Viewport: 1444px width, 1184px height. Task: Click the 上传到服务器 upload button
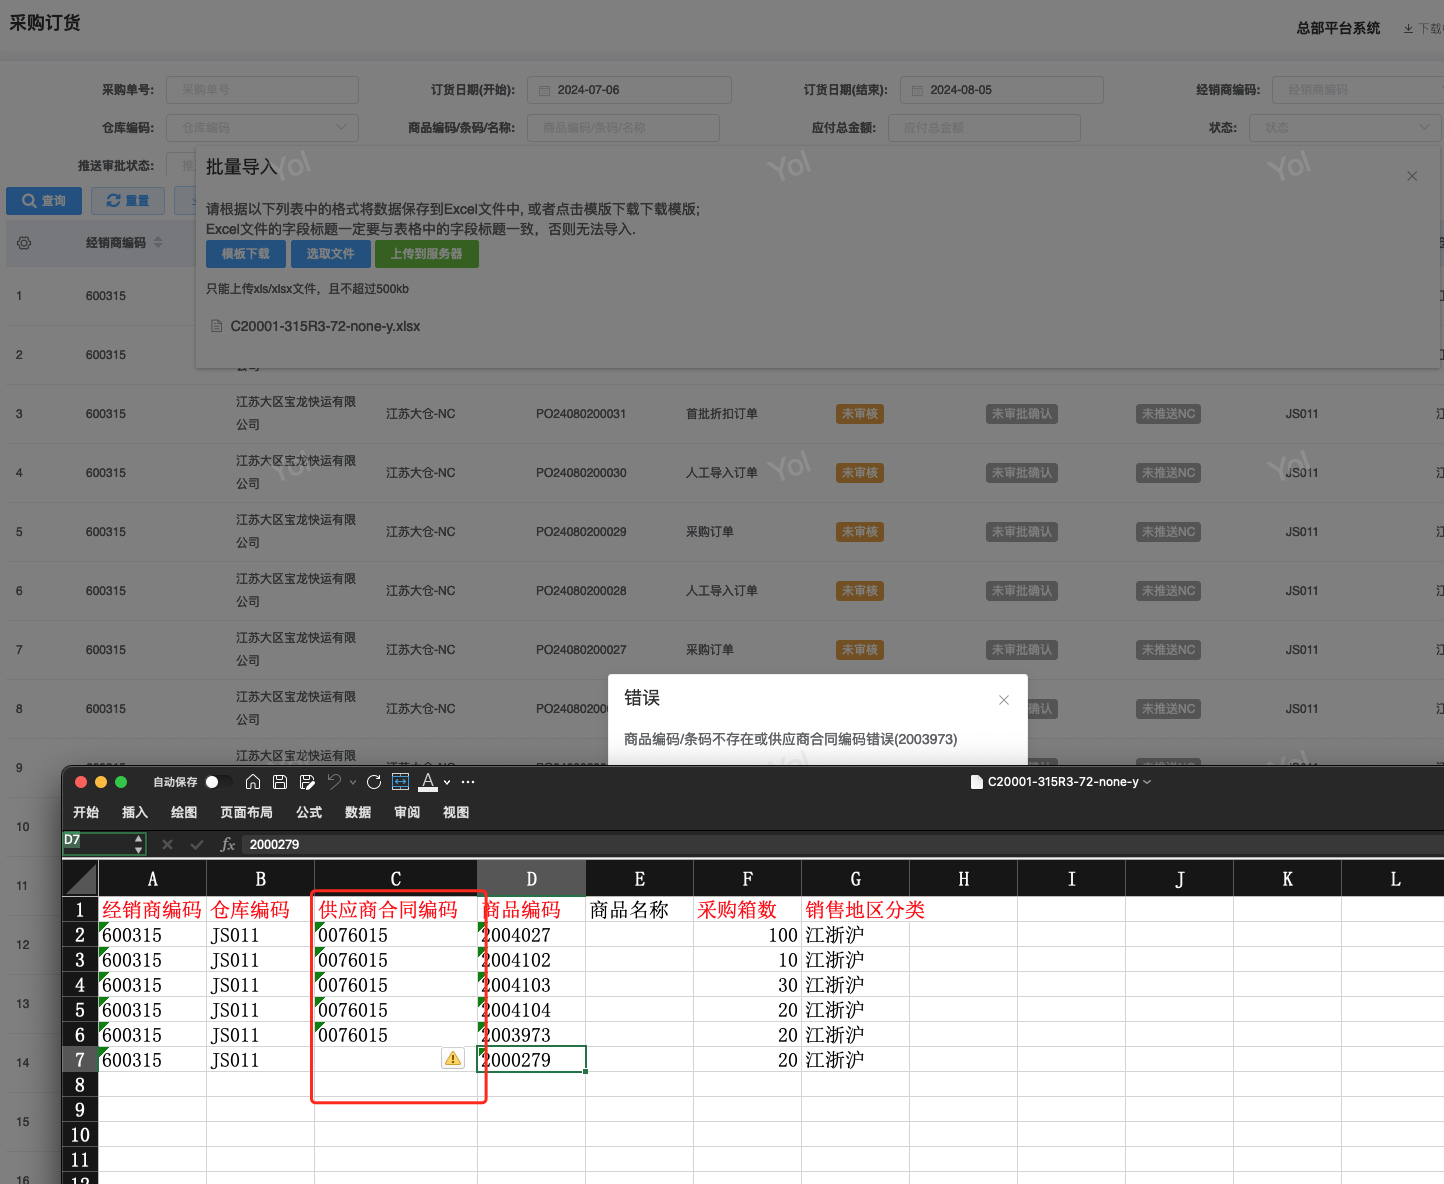click(427, 254)
